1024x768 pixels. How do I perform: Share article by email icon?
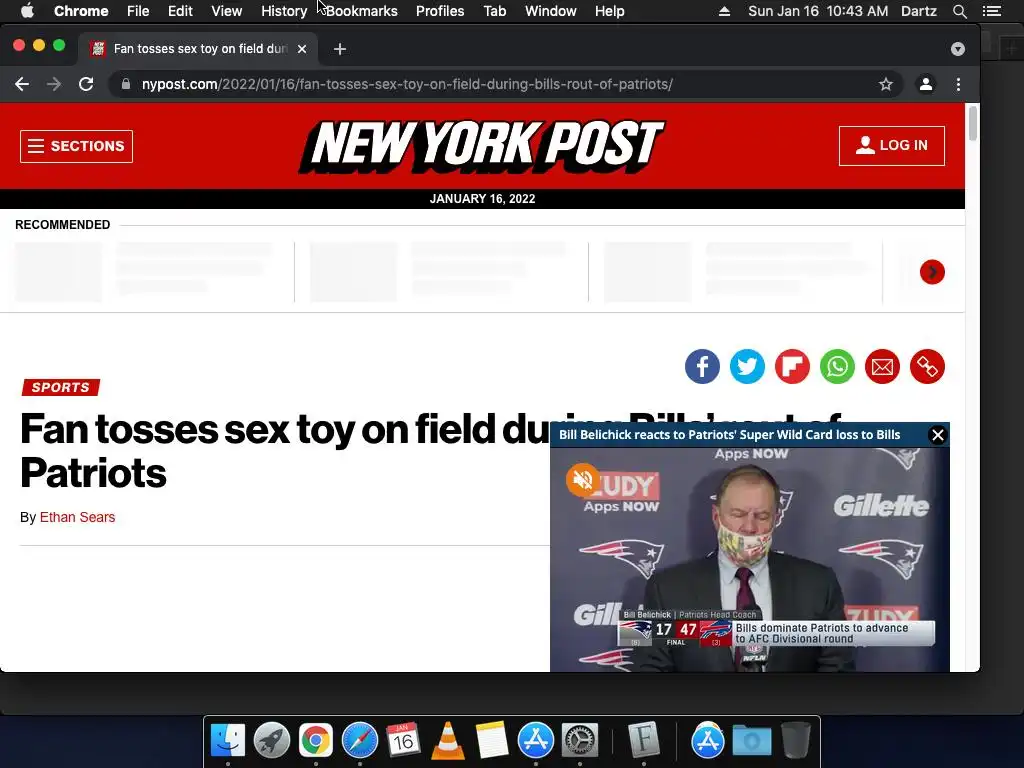coord(882,366)
